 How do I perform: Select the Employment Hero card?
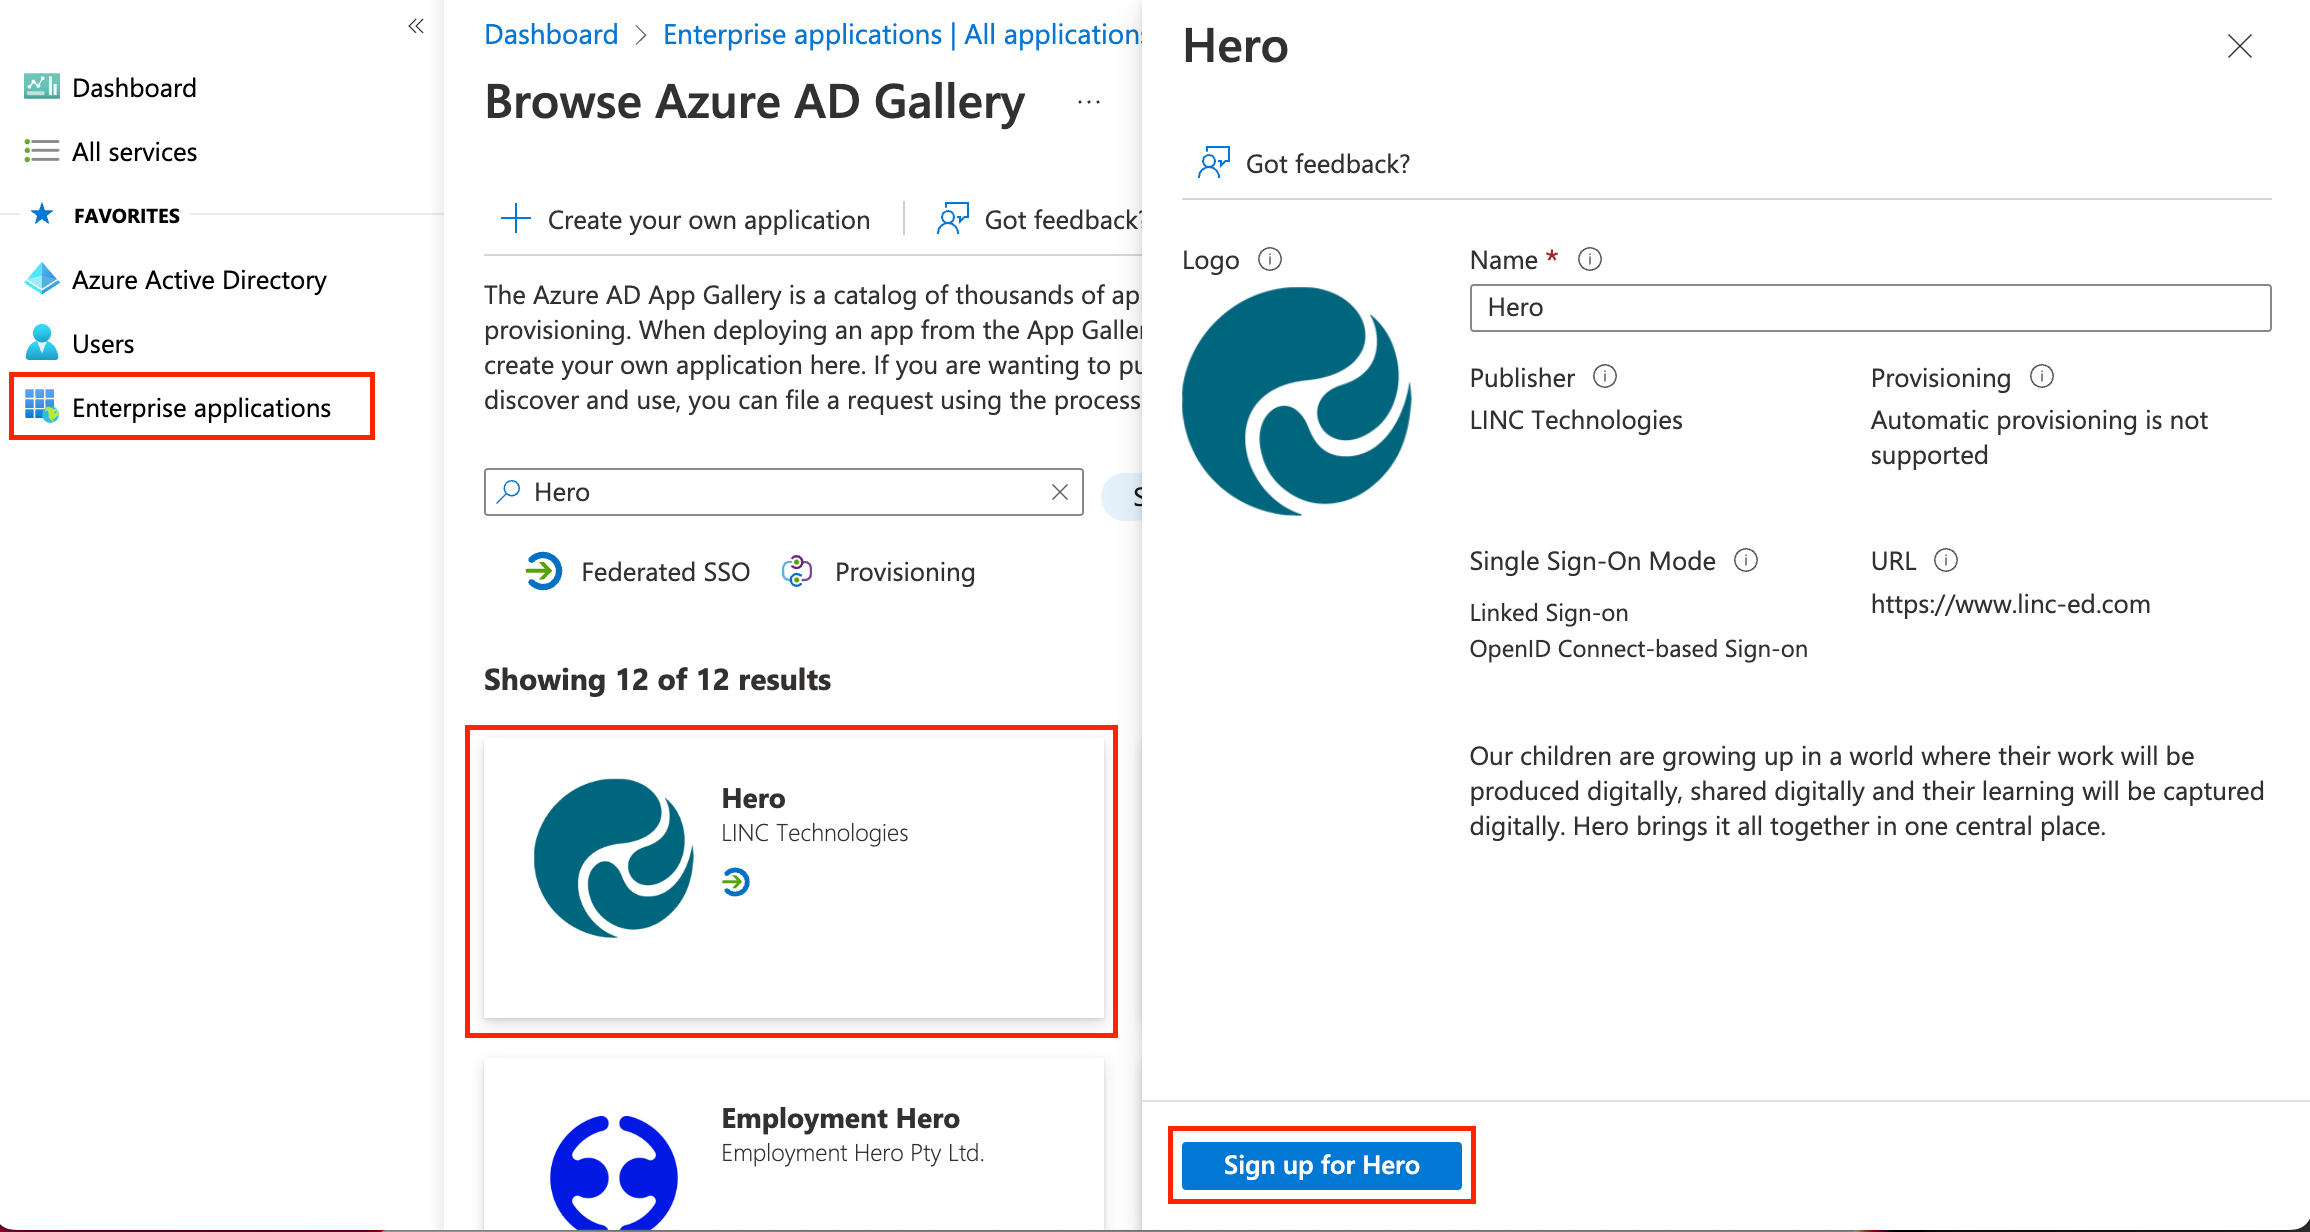coord(793,1145)
